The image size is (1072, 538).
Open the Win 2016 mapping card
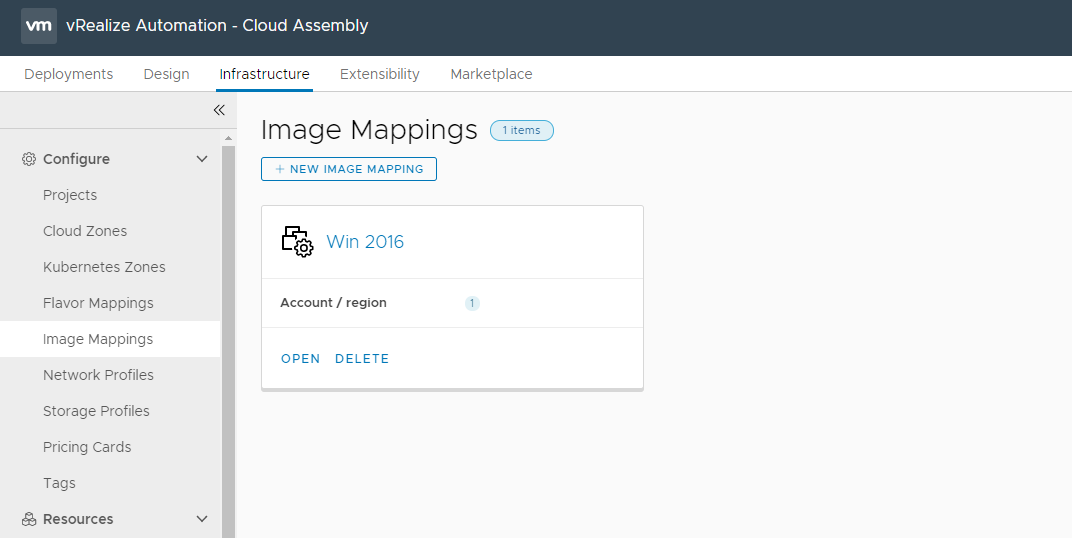tap(300, 359)
